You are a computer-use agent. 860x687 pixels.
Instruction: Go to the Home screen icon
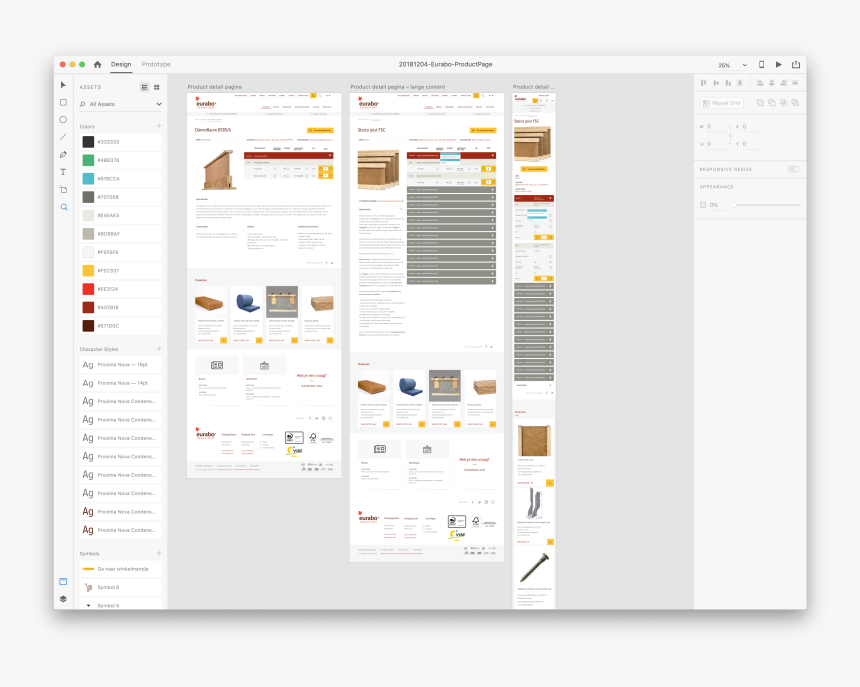pos(98,64)
